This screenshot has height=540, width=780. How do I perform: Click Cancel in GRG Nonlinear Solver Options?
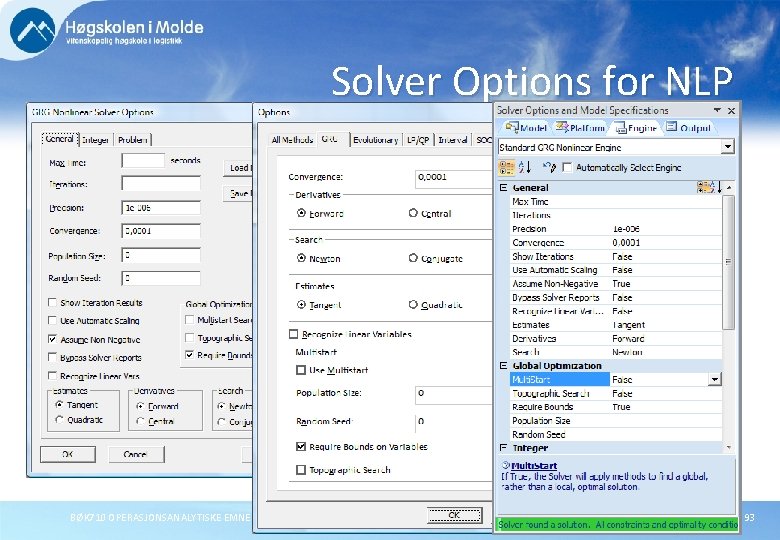click(136, 454)
